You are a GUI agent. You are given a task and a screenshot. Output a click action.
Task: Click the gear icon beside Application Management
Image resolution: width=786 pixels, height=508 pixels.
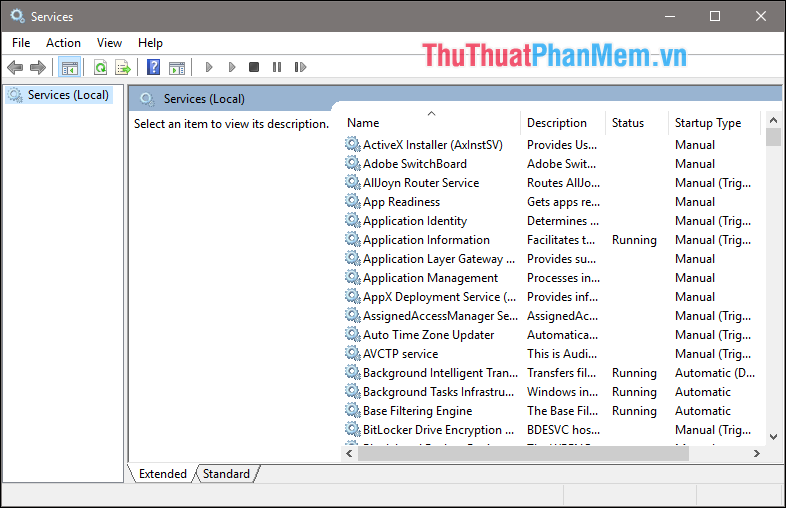click(x=353, y=278)
